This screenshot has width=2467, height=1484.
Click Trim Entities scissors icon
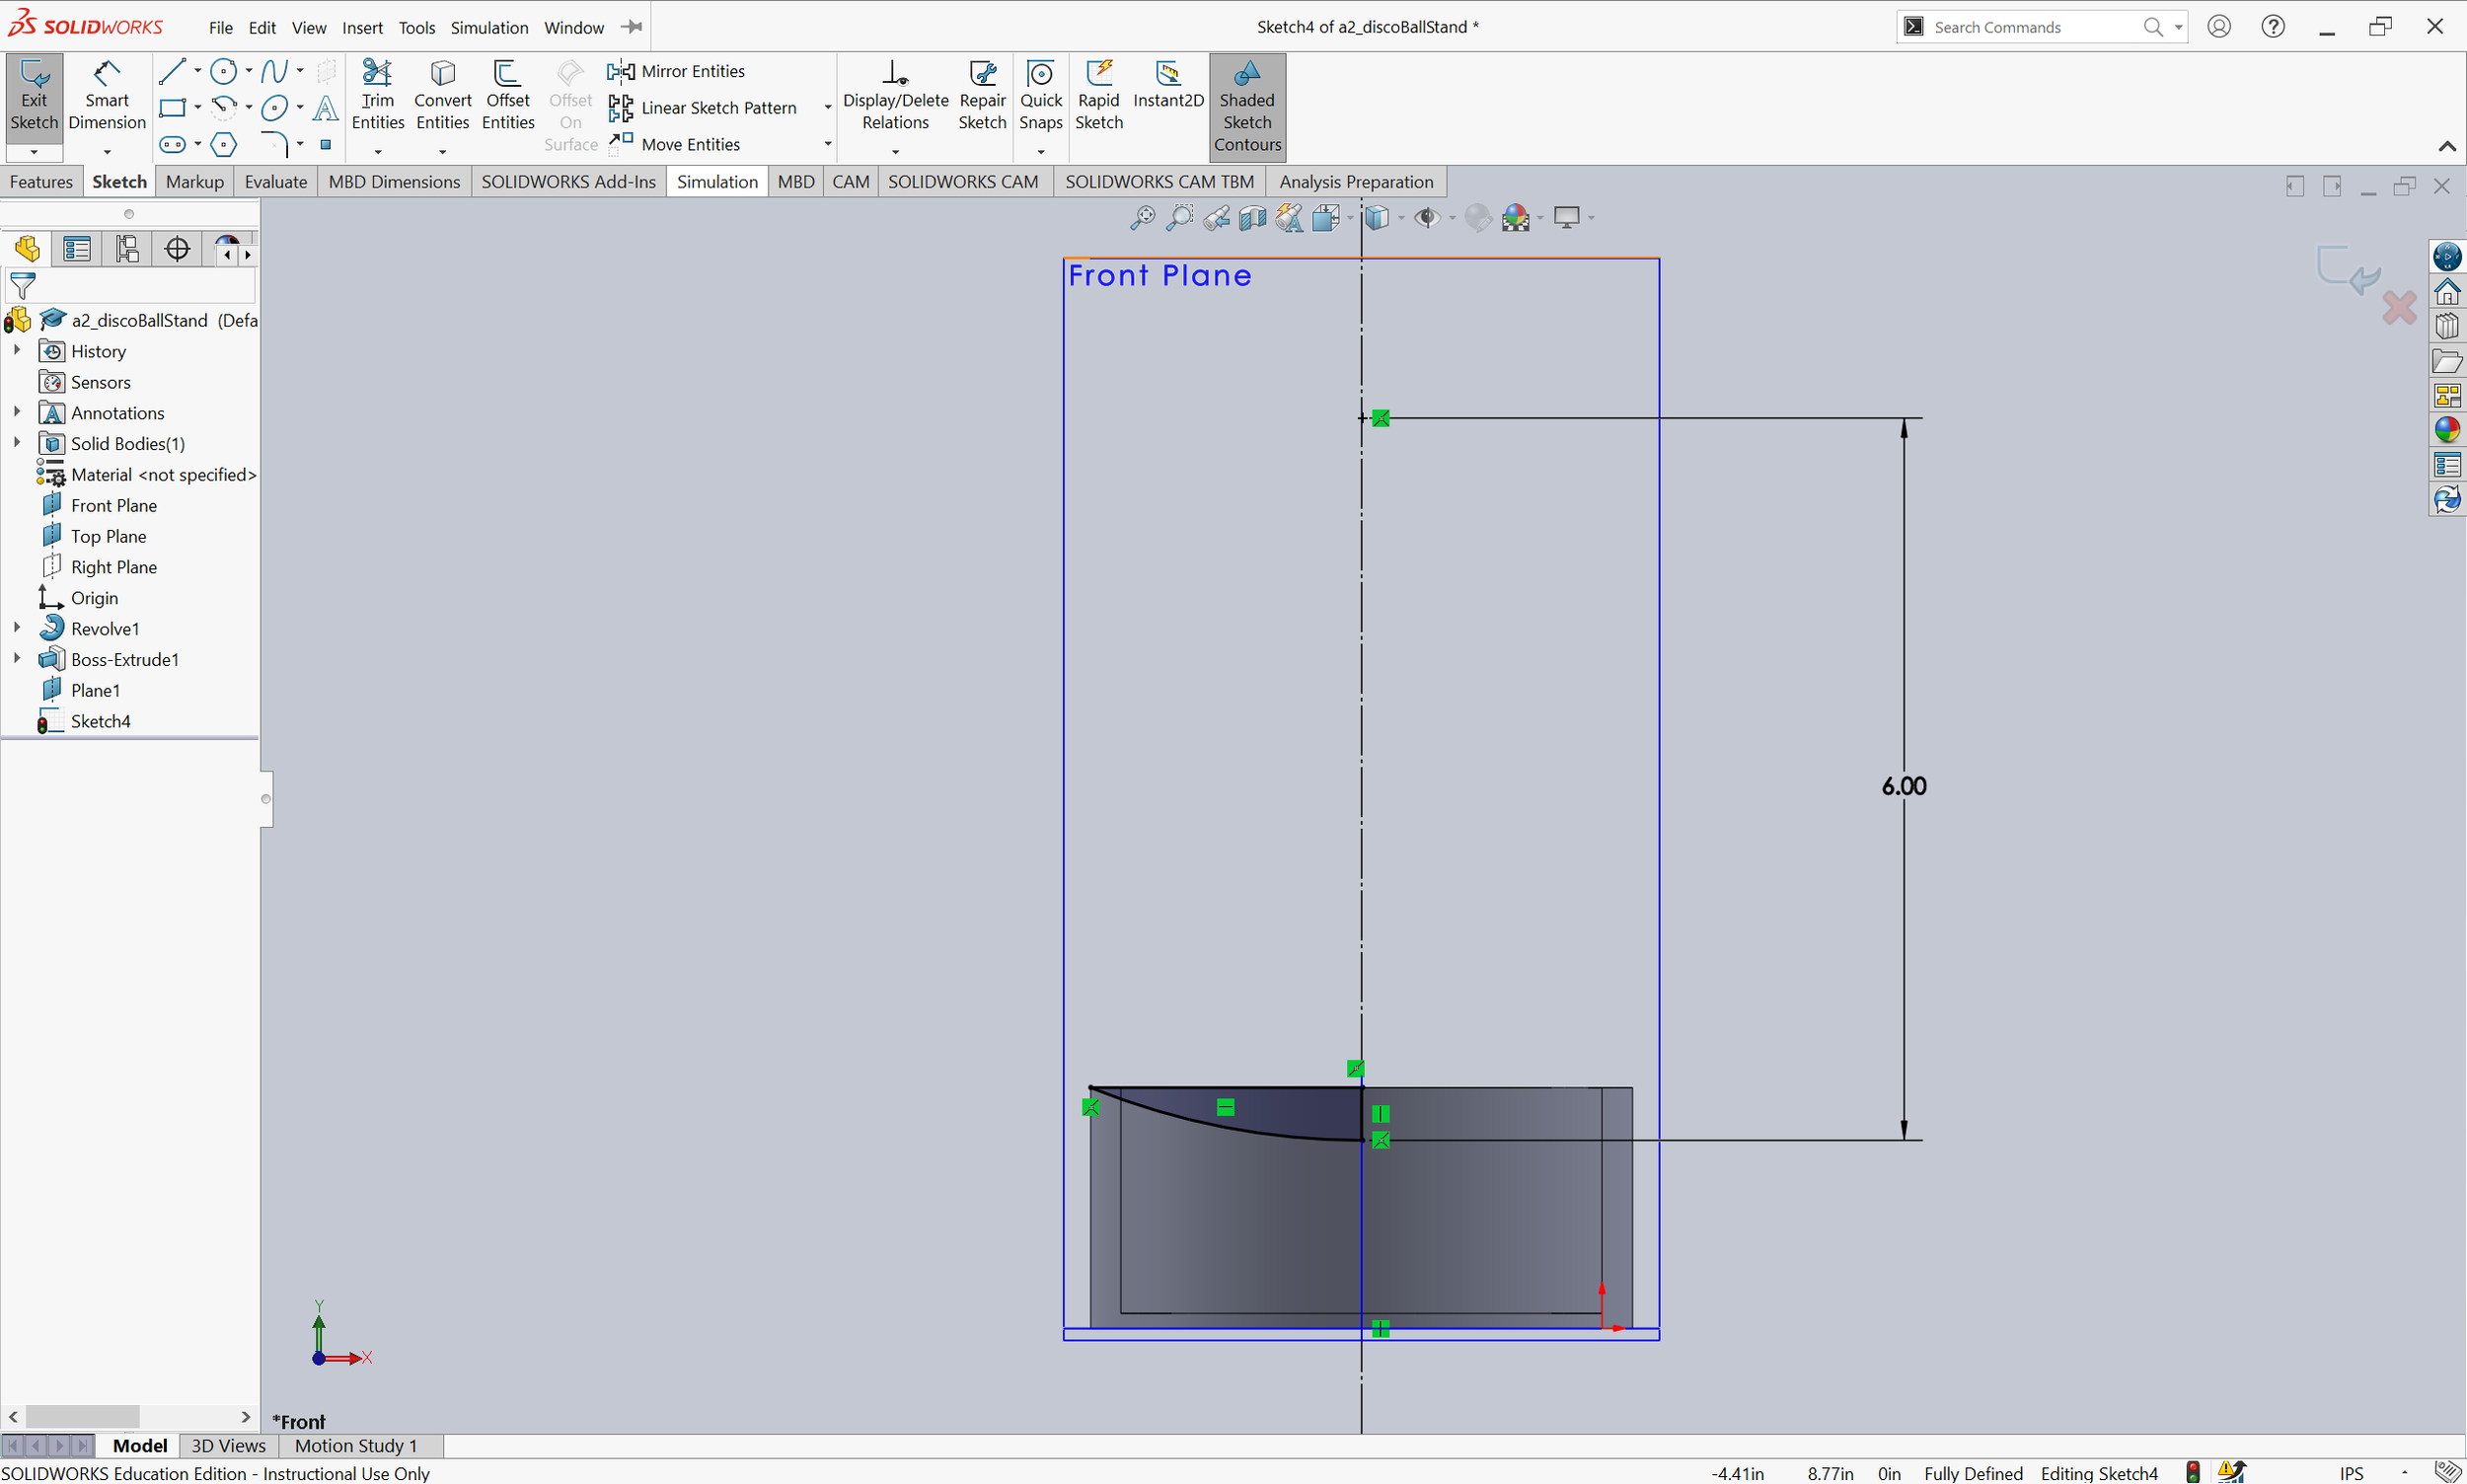[x=377, y=72]
